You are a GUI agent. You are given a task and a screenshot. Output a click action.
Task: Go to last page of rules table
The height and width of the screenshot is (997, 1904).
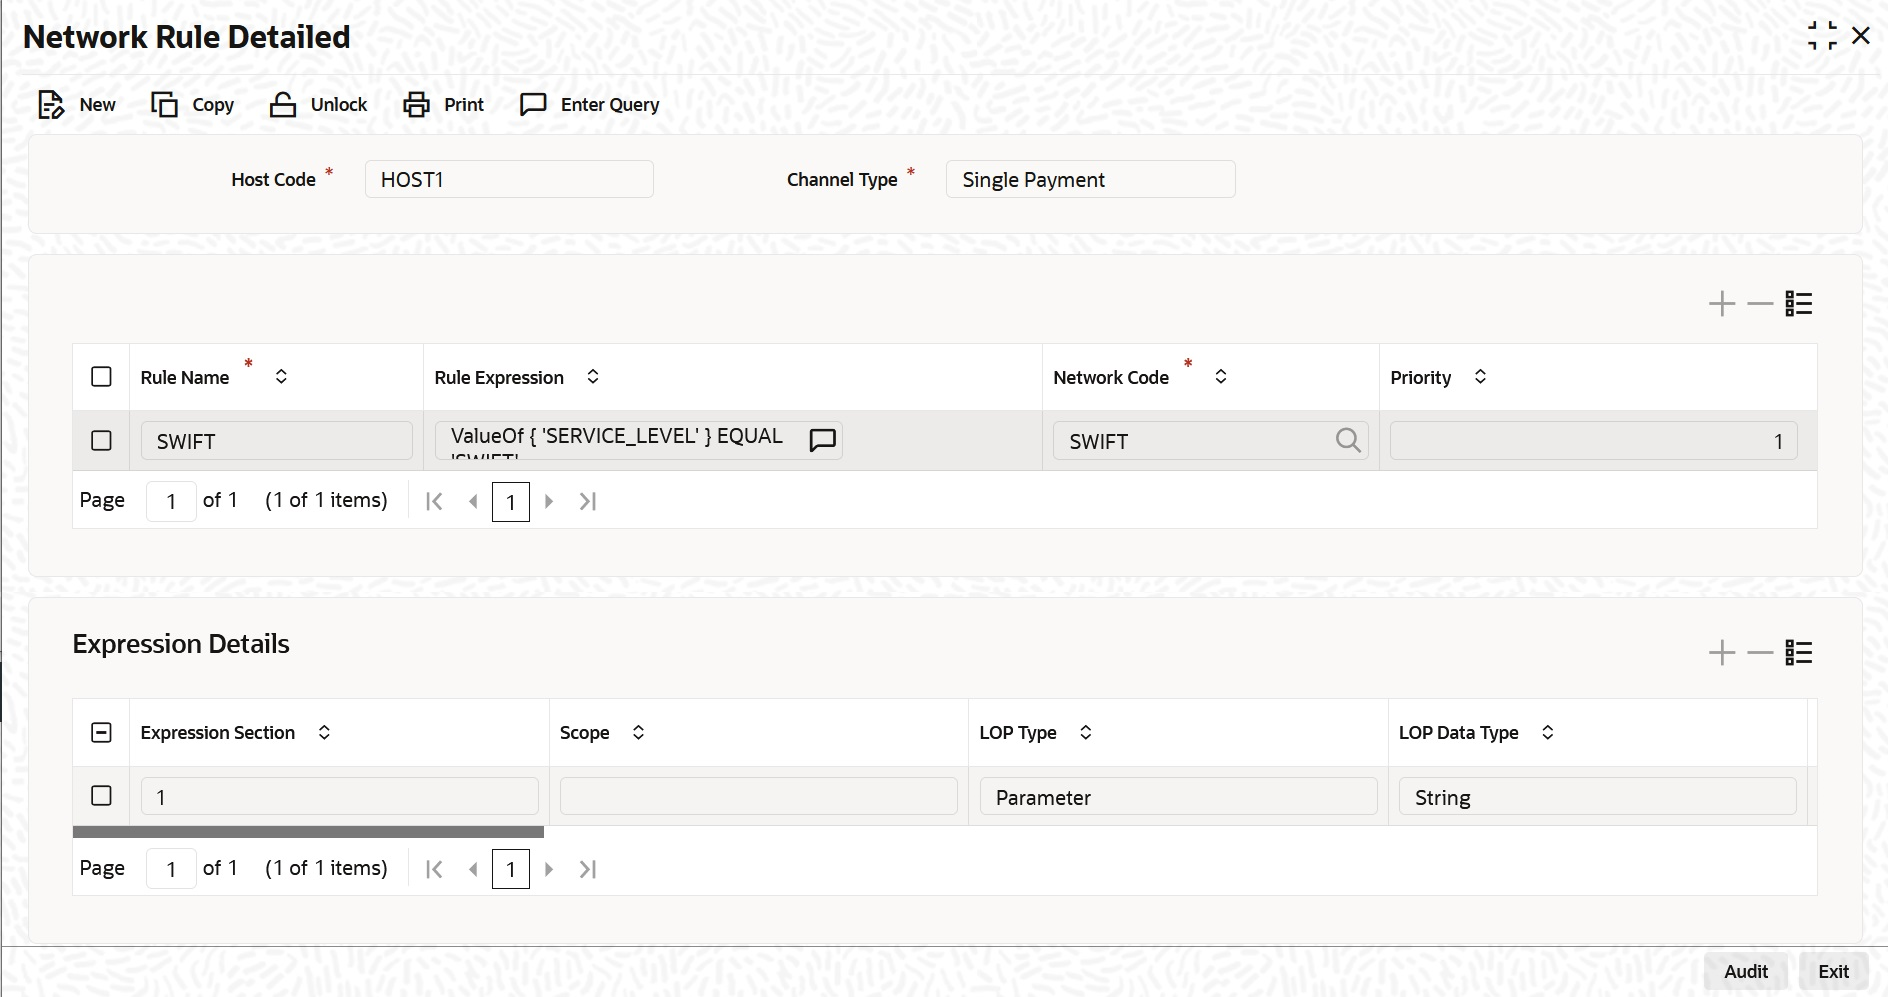(x=588, y=501)
